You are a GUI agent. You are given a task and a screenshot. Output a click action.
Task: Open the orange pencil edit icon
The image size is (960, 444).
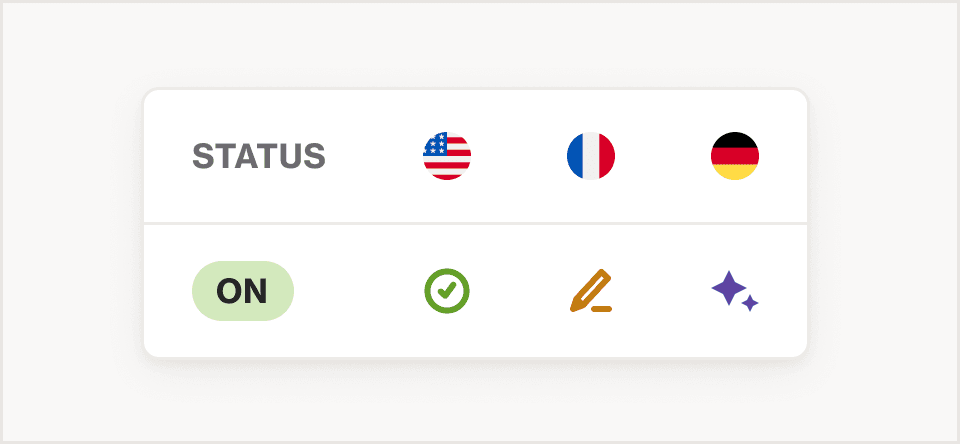[x=591, y=291]
